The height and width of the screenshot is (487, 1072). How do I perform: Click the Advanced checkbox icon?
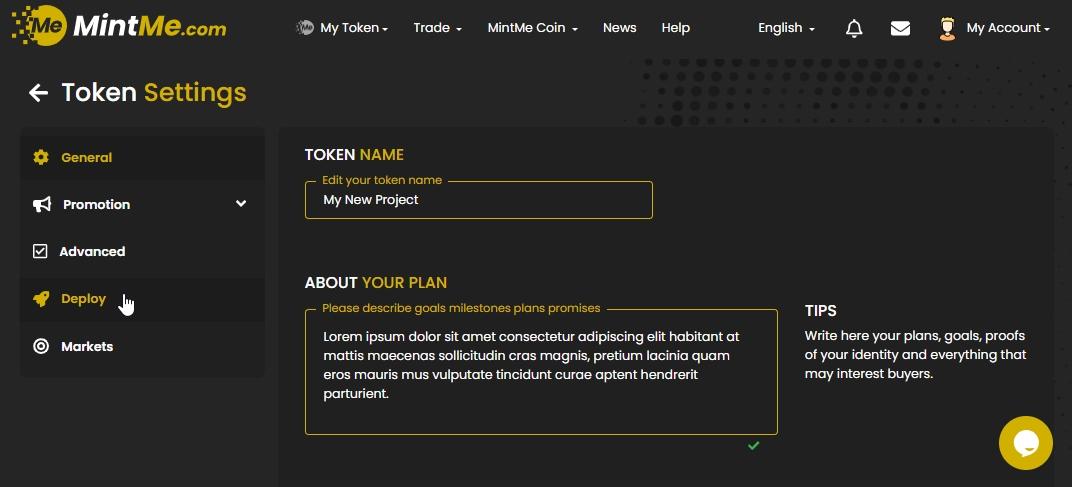[x=41, y=251]
